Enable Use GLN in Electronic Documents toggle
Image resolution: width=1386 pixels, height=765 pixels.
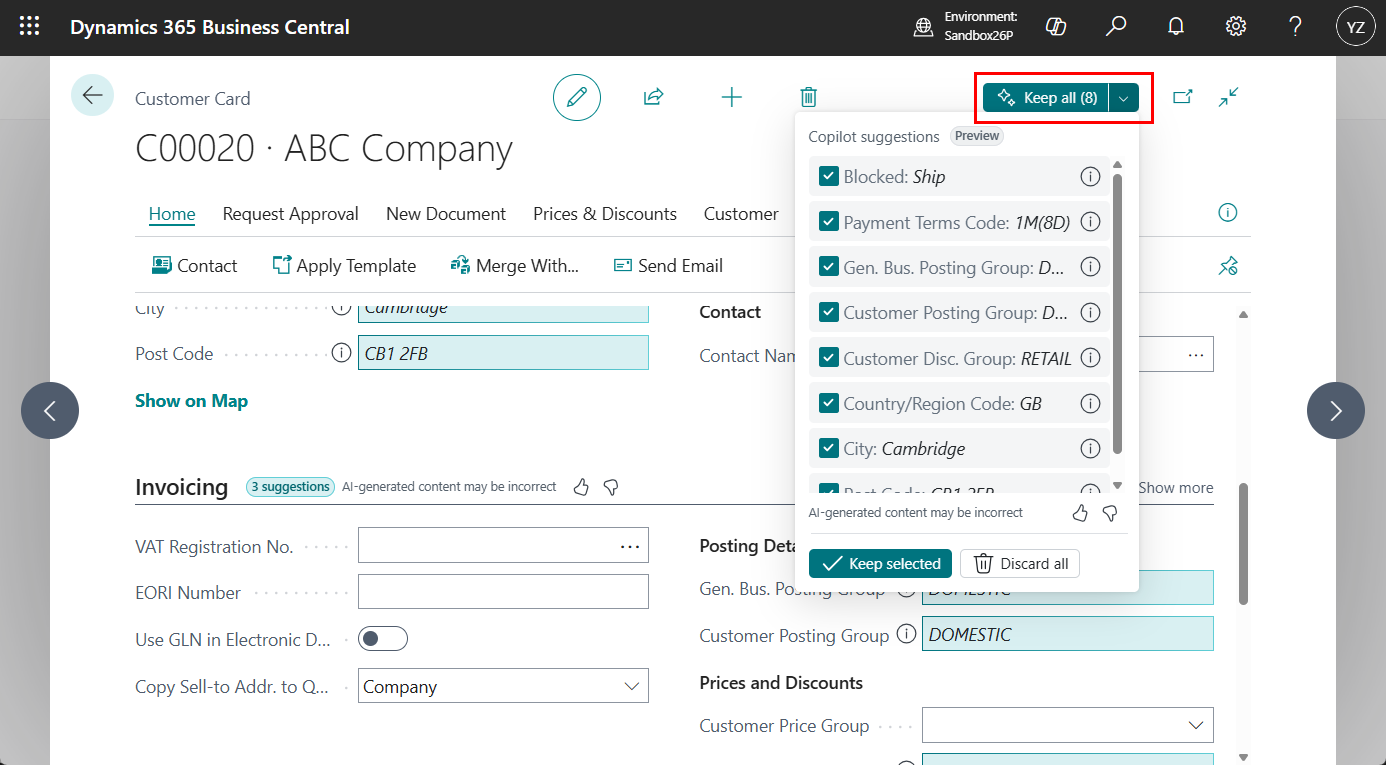383,638
